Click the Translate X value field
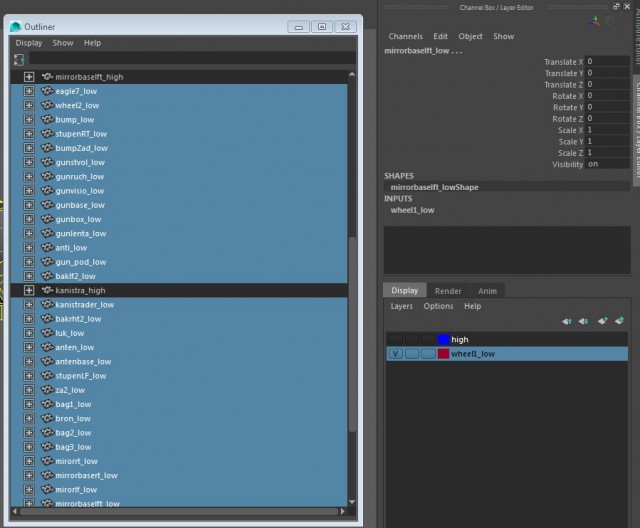The height and width of the screenshot is (528, 640). 606,62
